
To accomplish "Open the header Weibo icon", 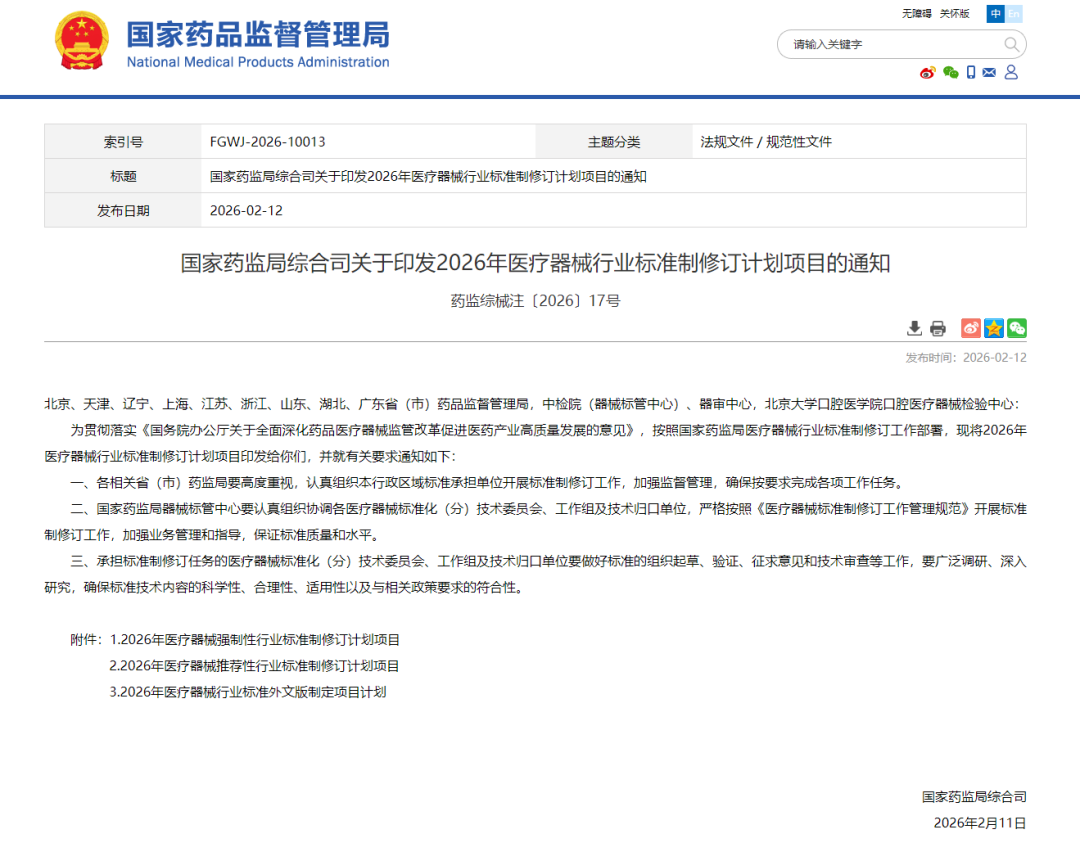I will 928,72.
